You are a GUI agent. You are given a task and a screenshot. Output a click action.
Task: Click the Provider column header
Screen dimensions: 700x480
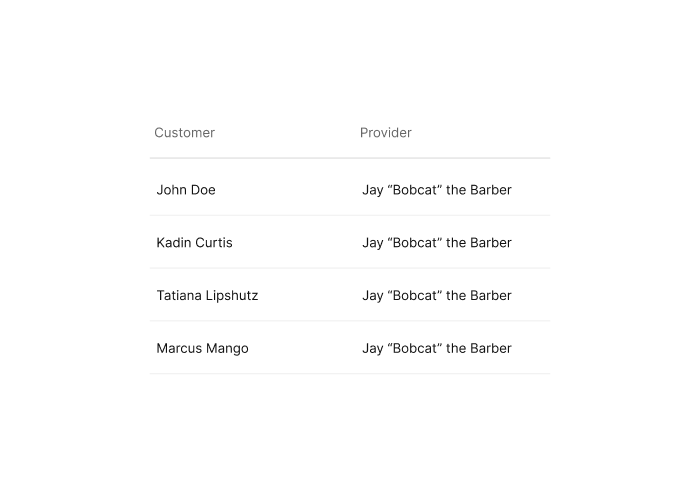coord(386,133)
